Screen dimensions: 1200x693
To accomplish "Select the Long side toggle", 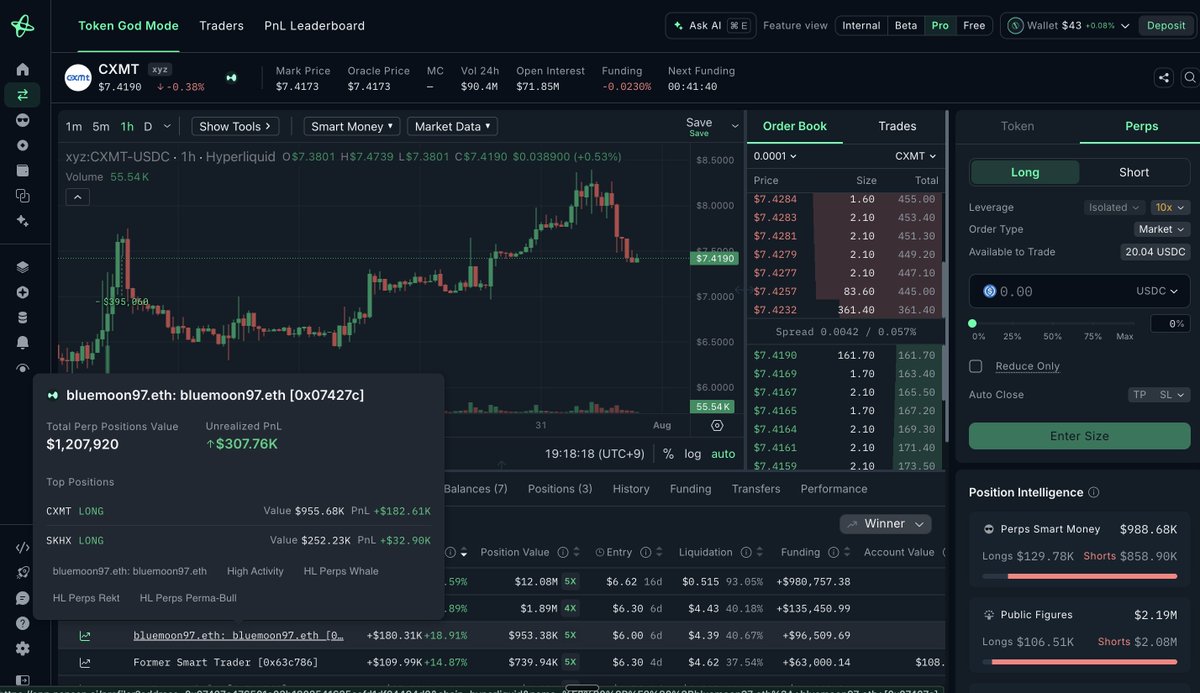I will coord(1025,172).
